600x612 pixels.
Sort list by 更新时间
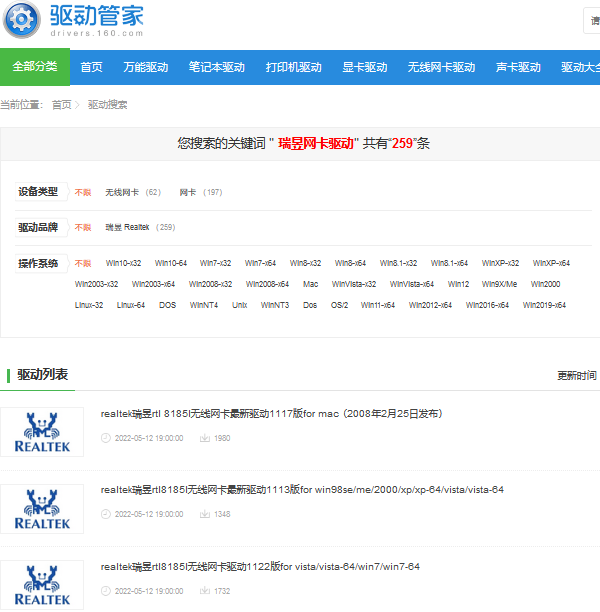[x=577, y=375]
